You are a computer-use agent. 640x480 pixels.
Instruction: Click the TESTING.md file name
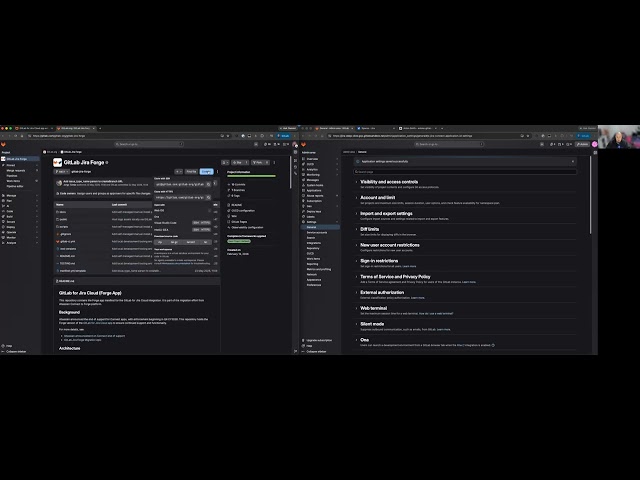[x=67, y=263]
